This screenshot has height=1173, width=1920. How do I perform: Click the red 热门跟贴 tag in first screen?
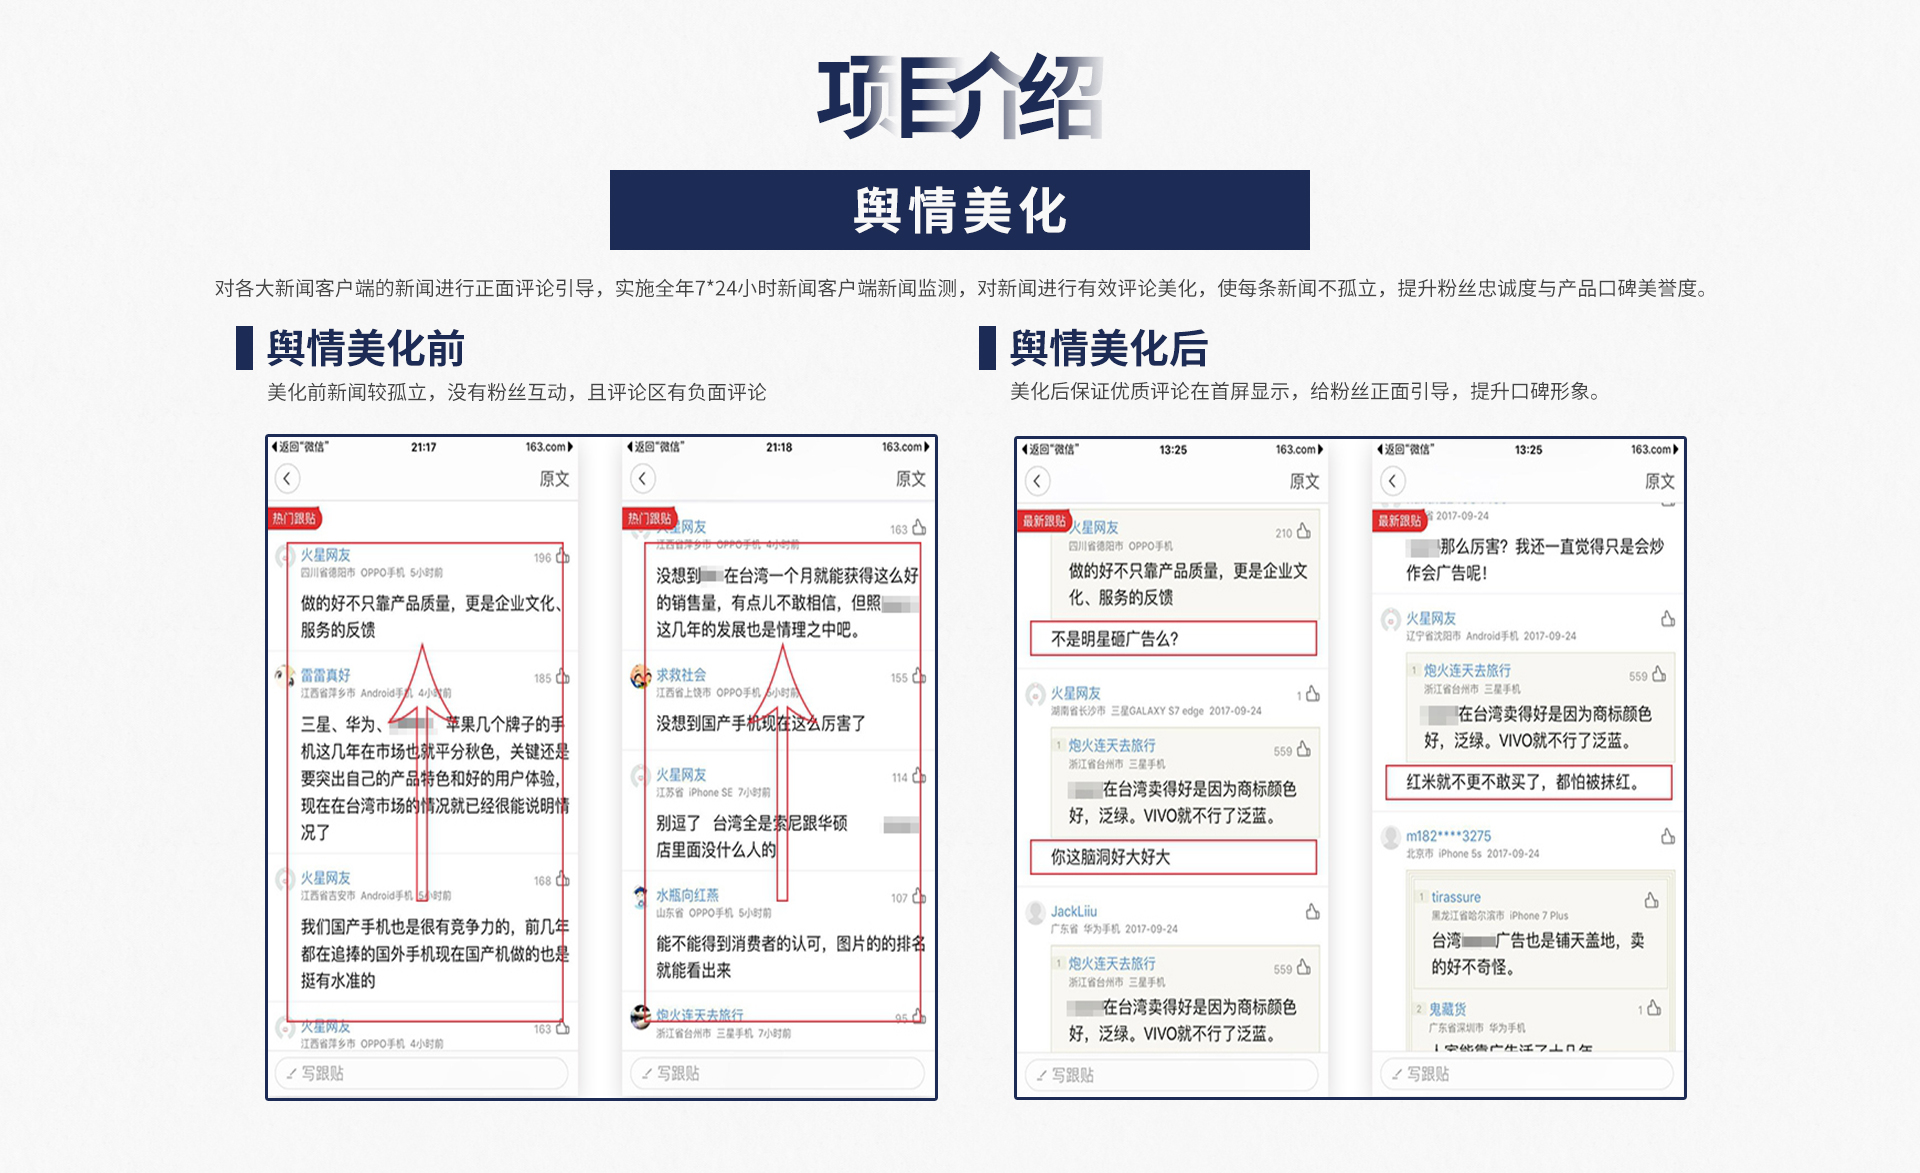pos(294,518)
